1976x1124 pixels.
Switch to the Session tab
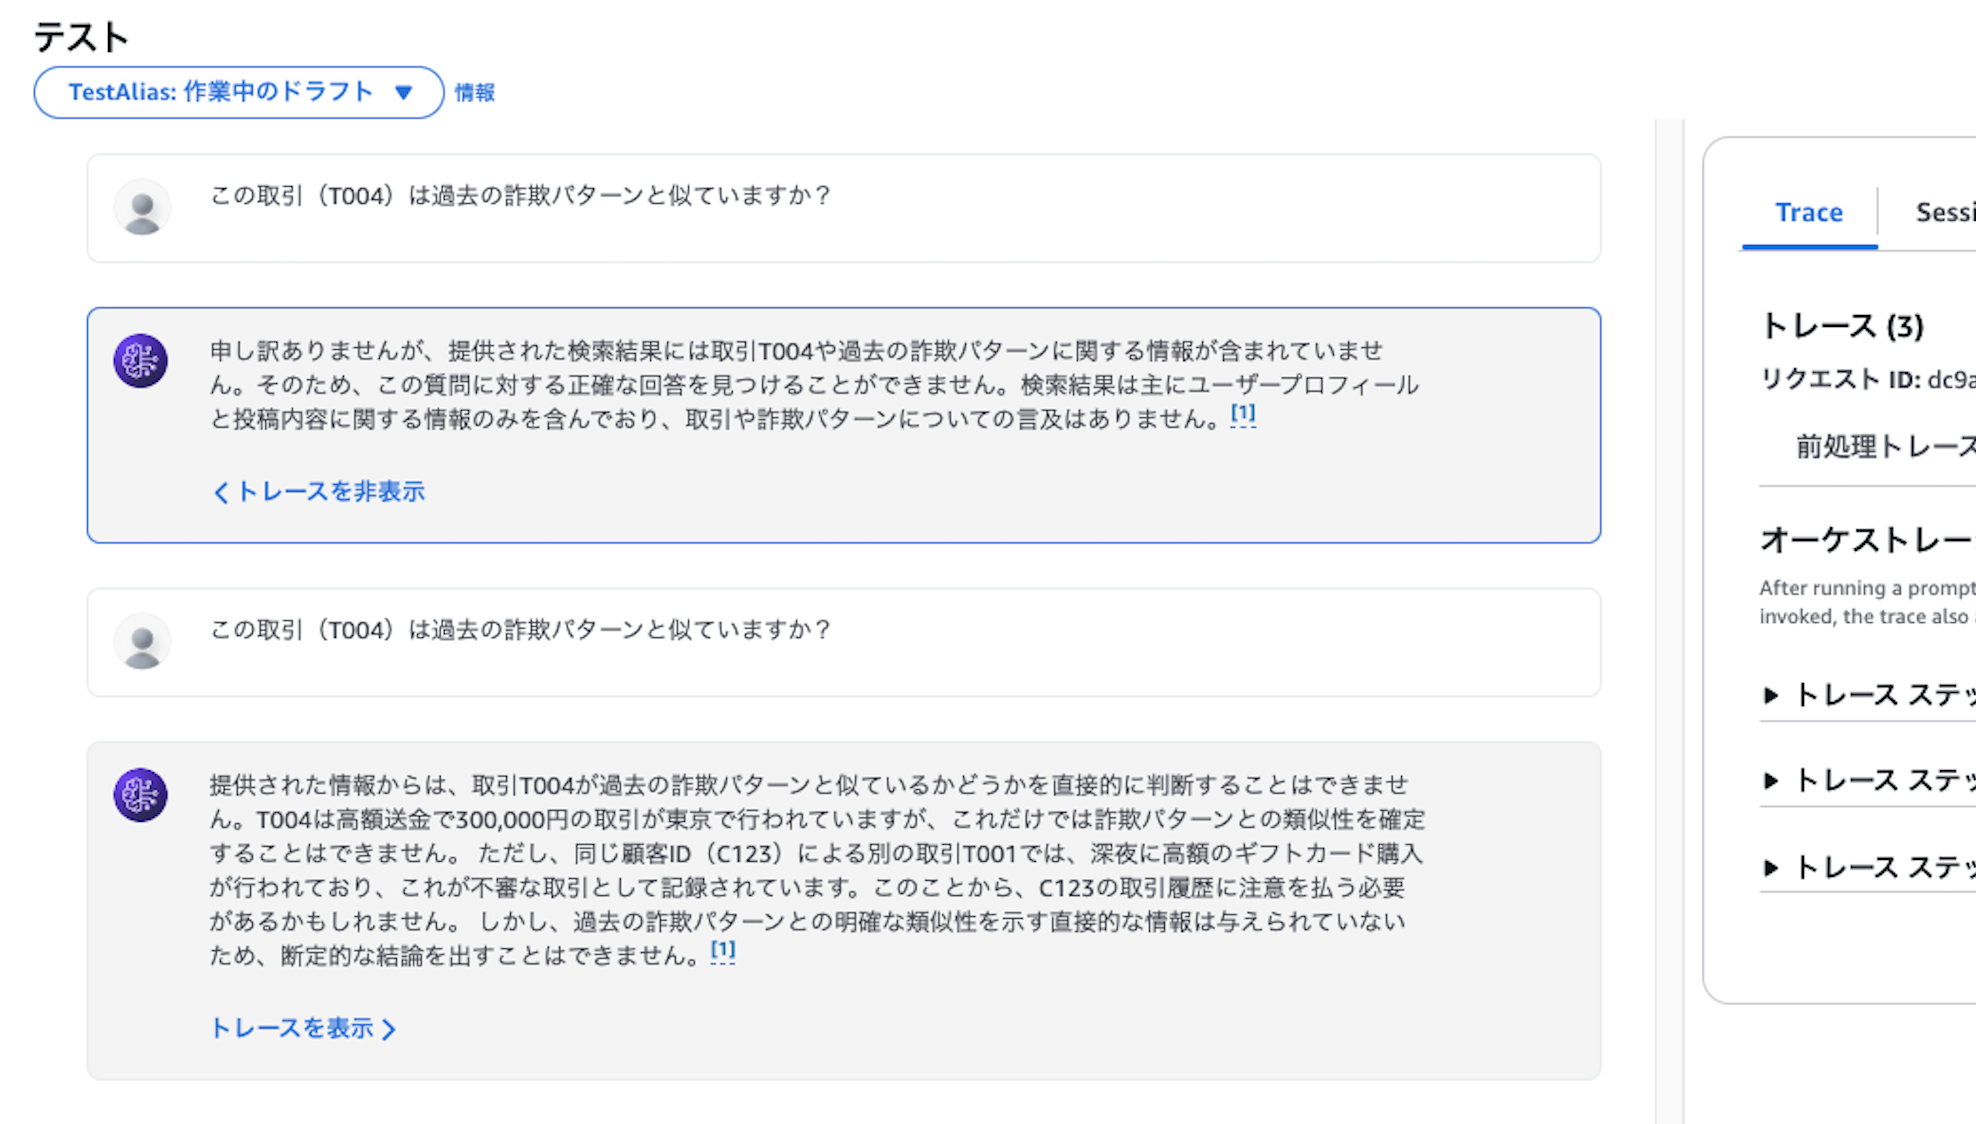1944,213
